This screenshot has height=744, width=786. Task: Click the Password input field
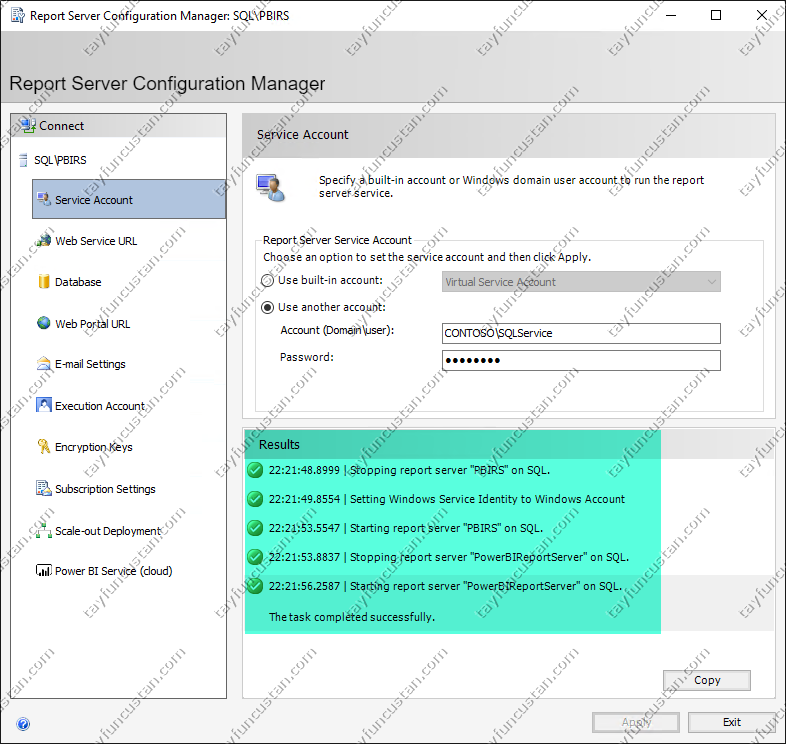click(581, 360)
